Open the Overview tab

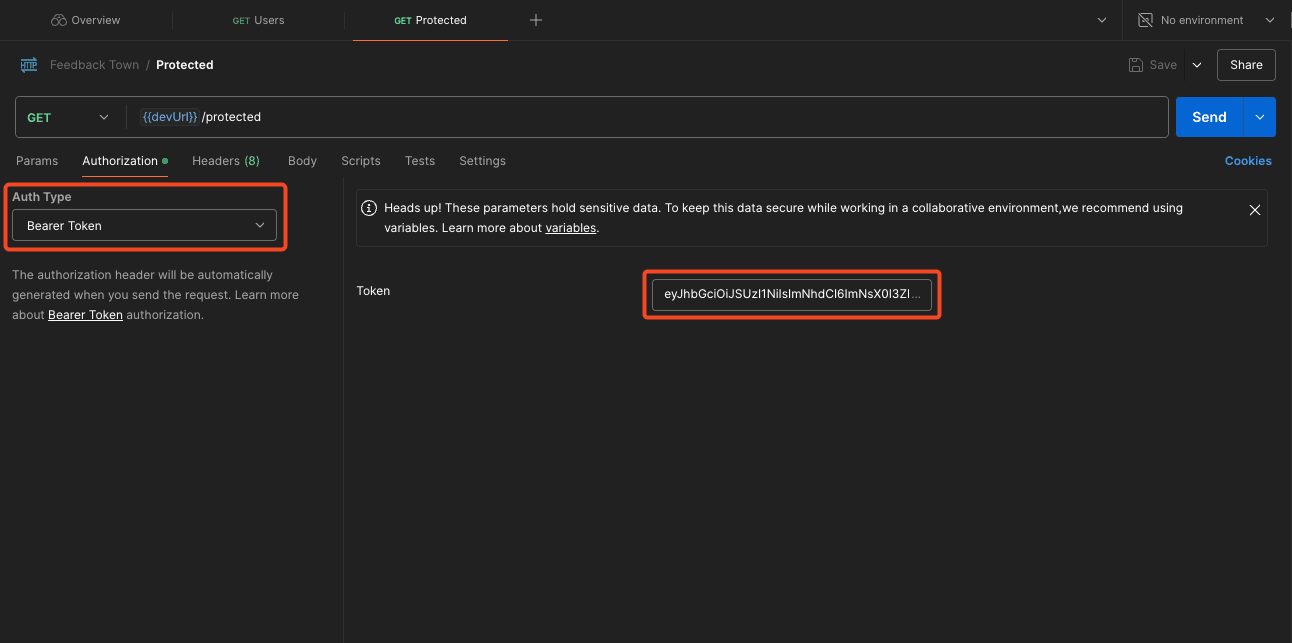[85, 20]
